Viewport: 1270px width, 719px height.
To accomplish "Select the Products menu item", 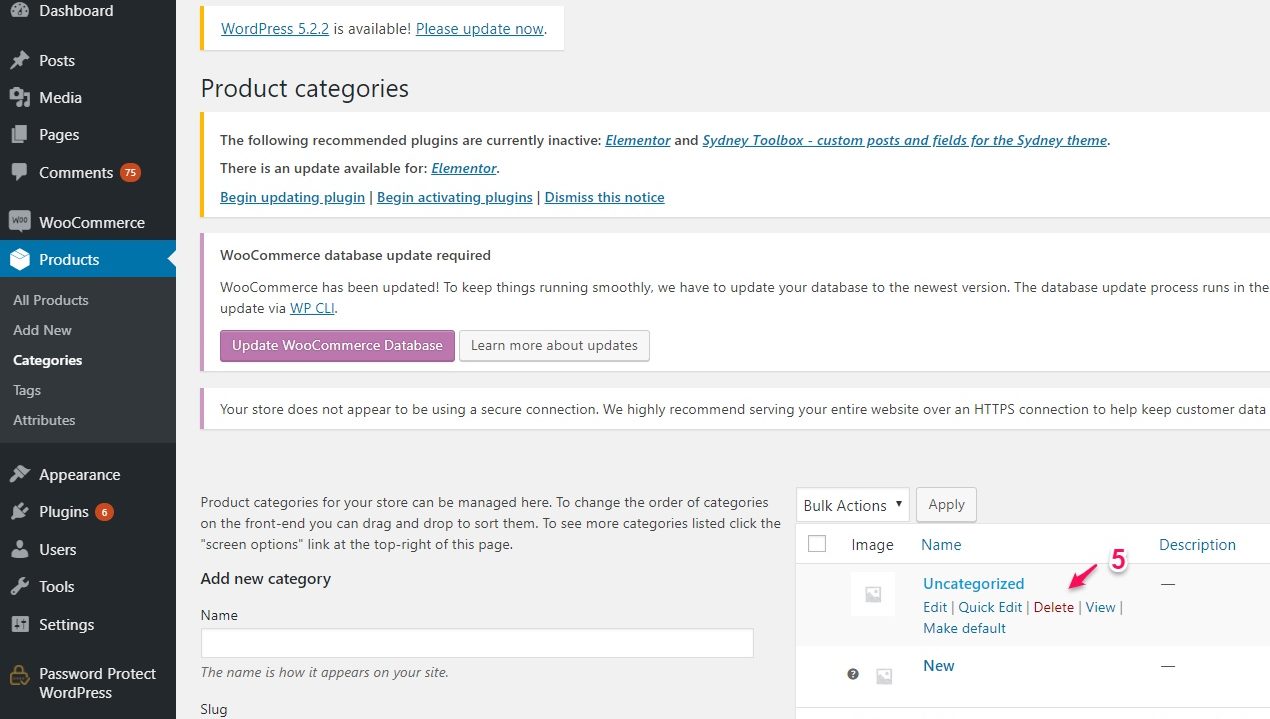I will [x=88, y=259].
